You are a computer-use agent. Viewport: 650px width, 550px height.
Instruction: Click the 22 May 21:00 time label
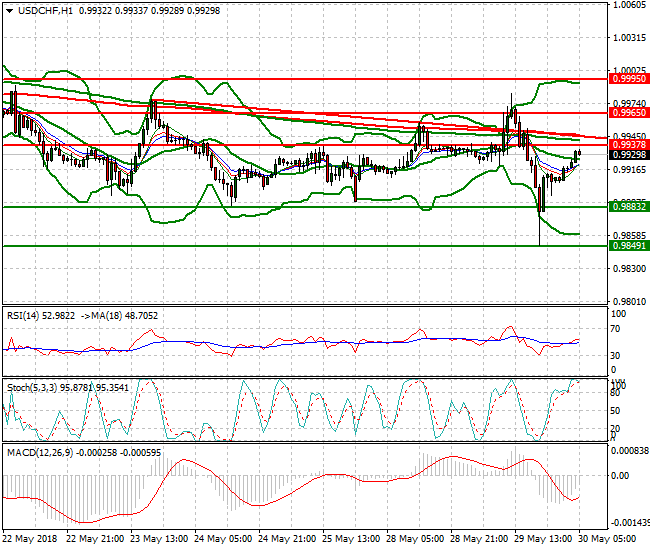click(x=95, y=539)
